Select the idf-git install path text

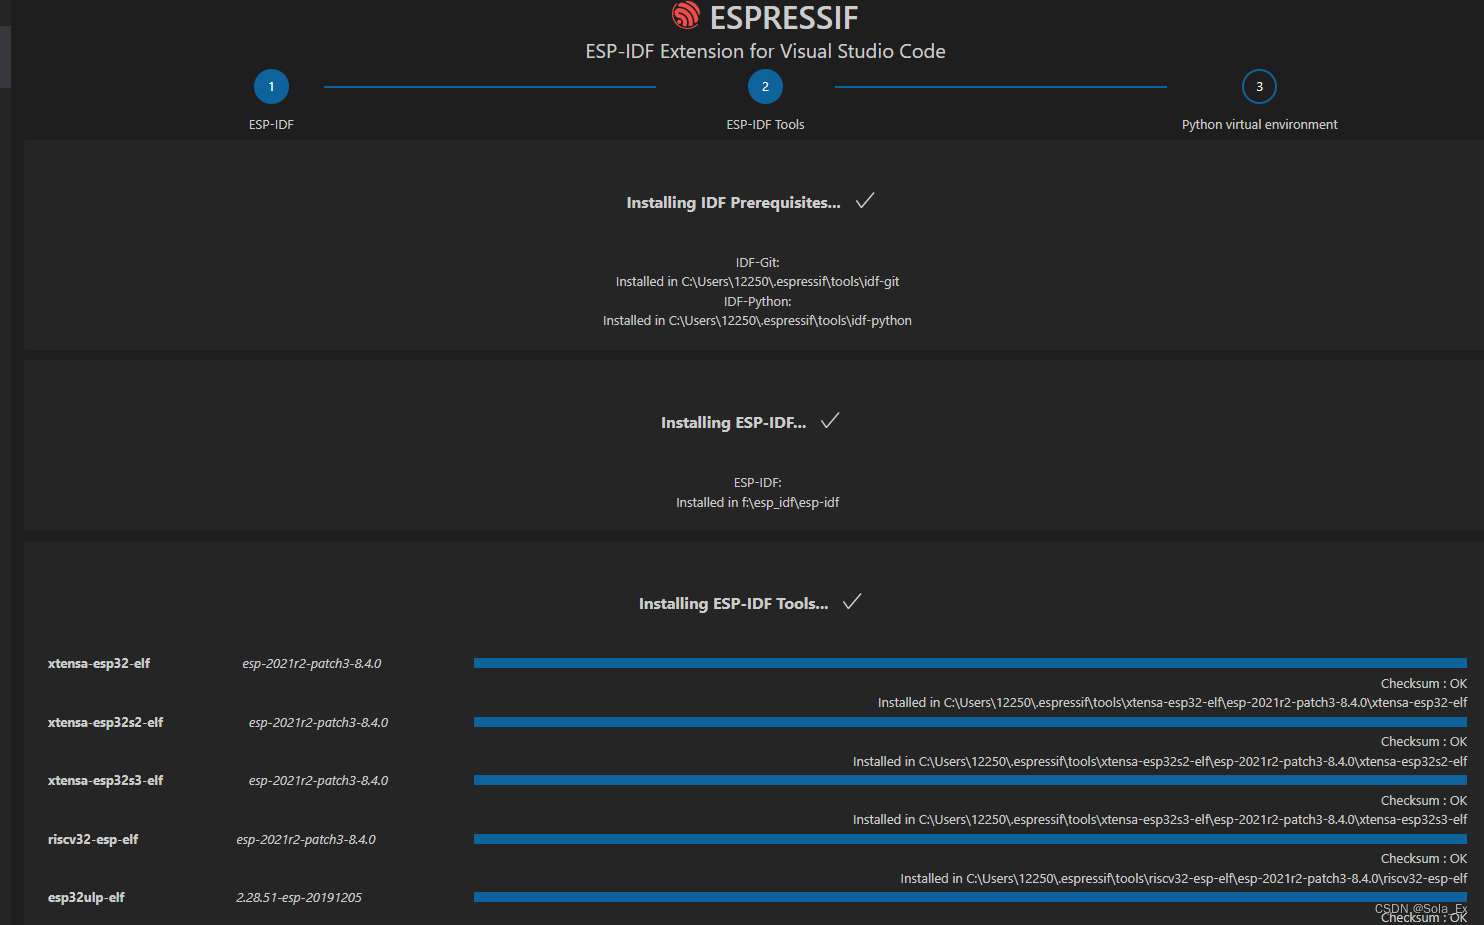[x=757, y=282]
